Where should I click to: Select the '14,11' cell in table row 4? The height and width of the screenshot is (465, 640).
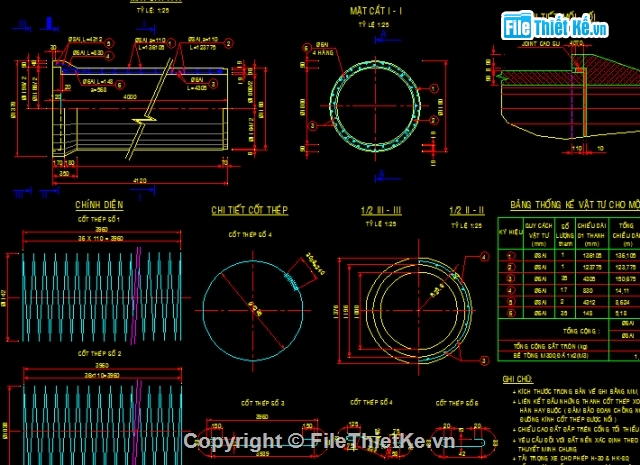click(x=622, y=291)
